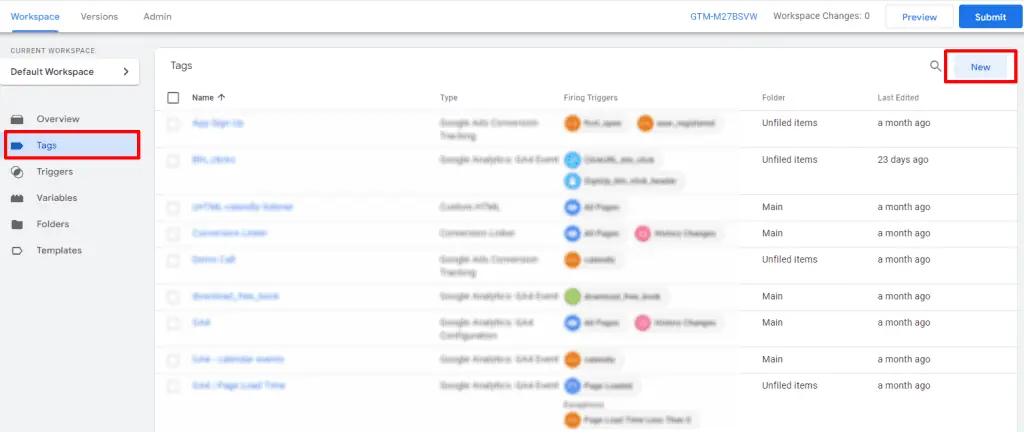Viewport: 1024px width, 432px height.
Task: Click the Preview button
Action: click(919, 17)
